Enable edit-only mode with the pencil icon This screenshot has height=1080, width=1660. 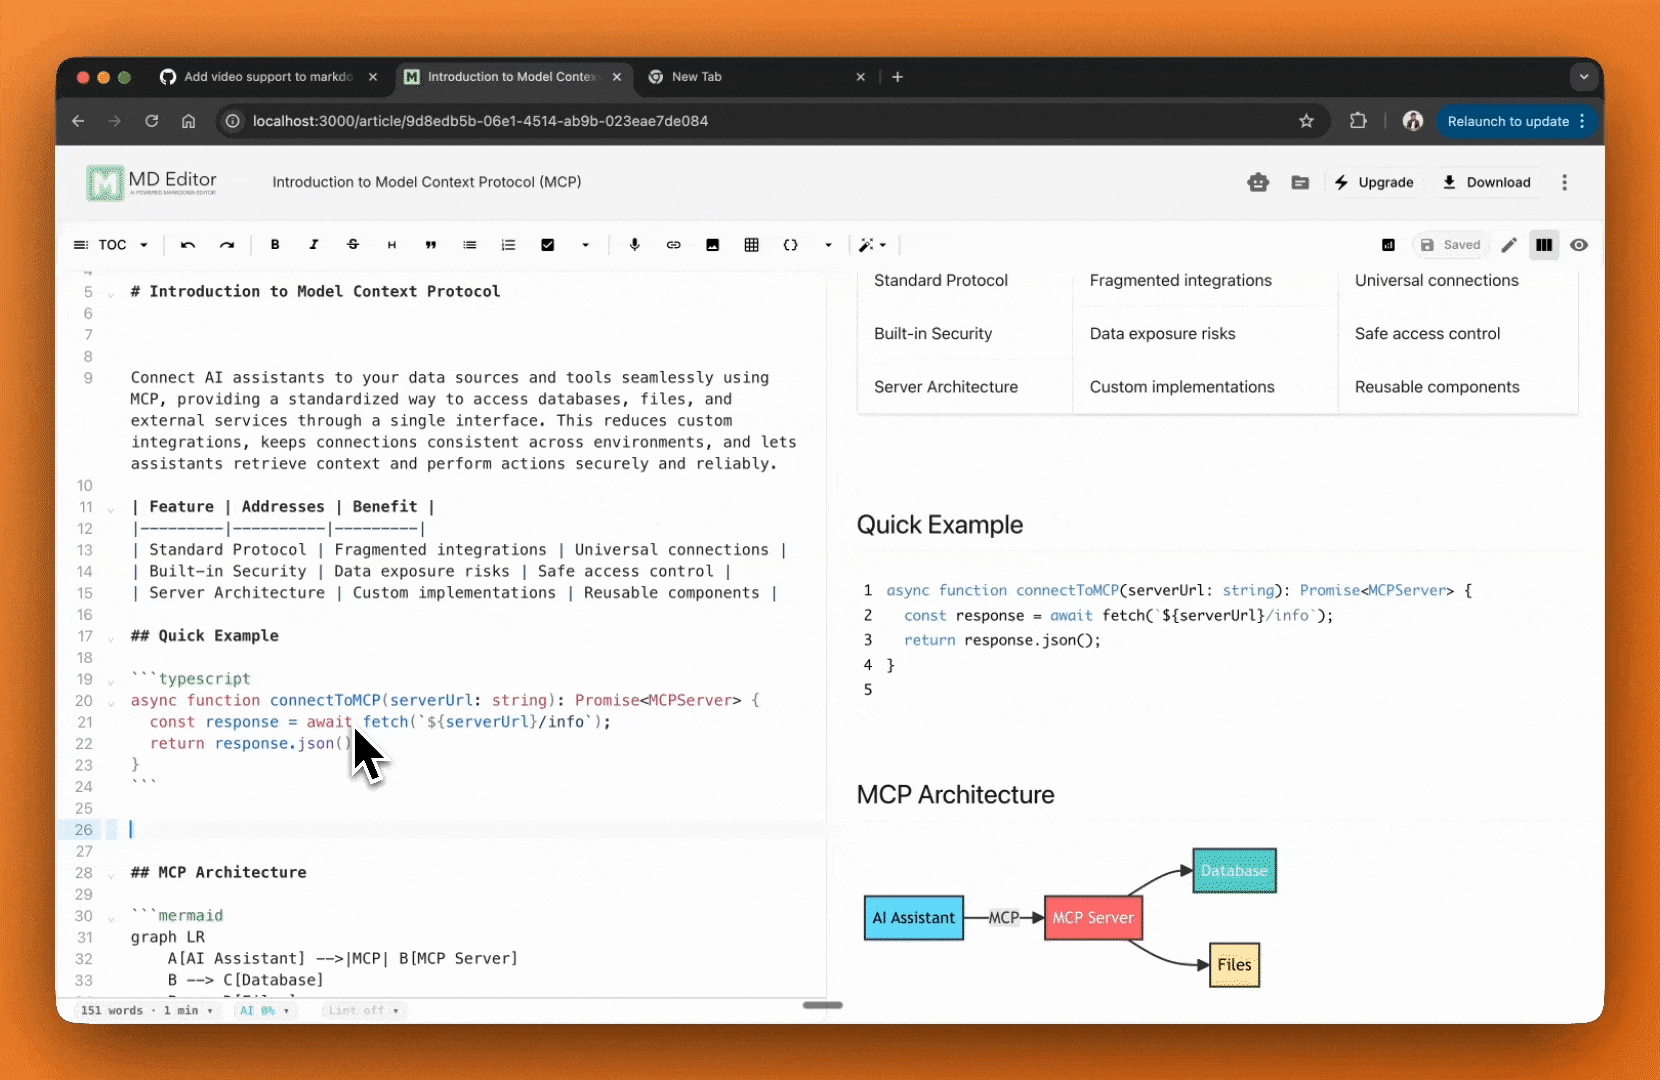[x=1510, y=245]
